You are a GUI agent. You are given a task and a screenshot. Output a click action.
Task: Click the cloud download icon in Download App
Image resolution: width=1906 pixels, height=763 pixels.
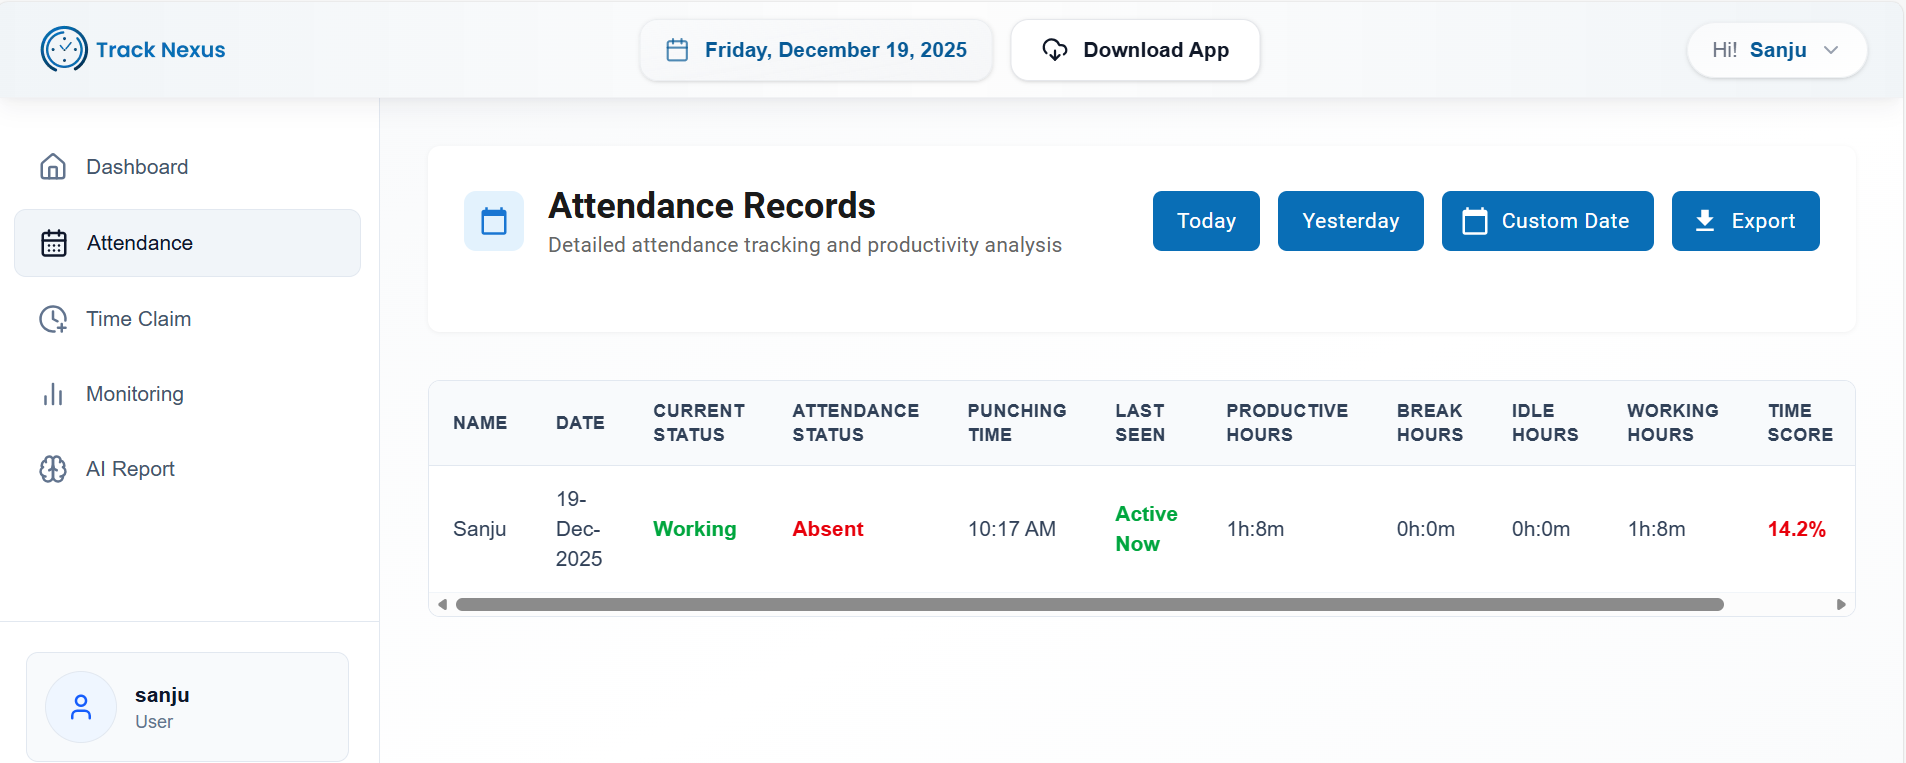[x=1055, y=50]
